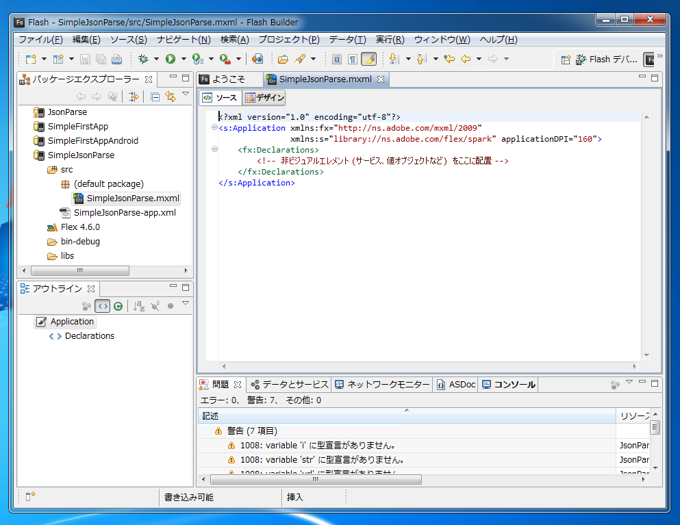Click the New wizard toolbar icon
This screenshot has height=525, width=680.
pyautogui.click(x=31, y=59)
